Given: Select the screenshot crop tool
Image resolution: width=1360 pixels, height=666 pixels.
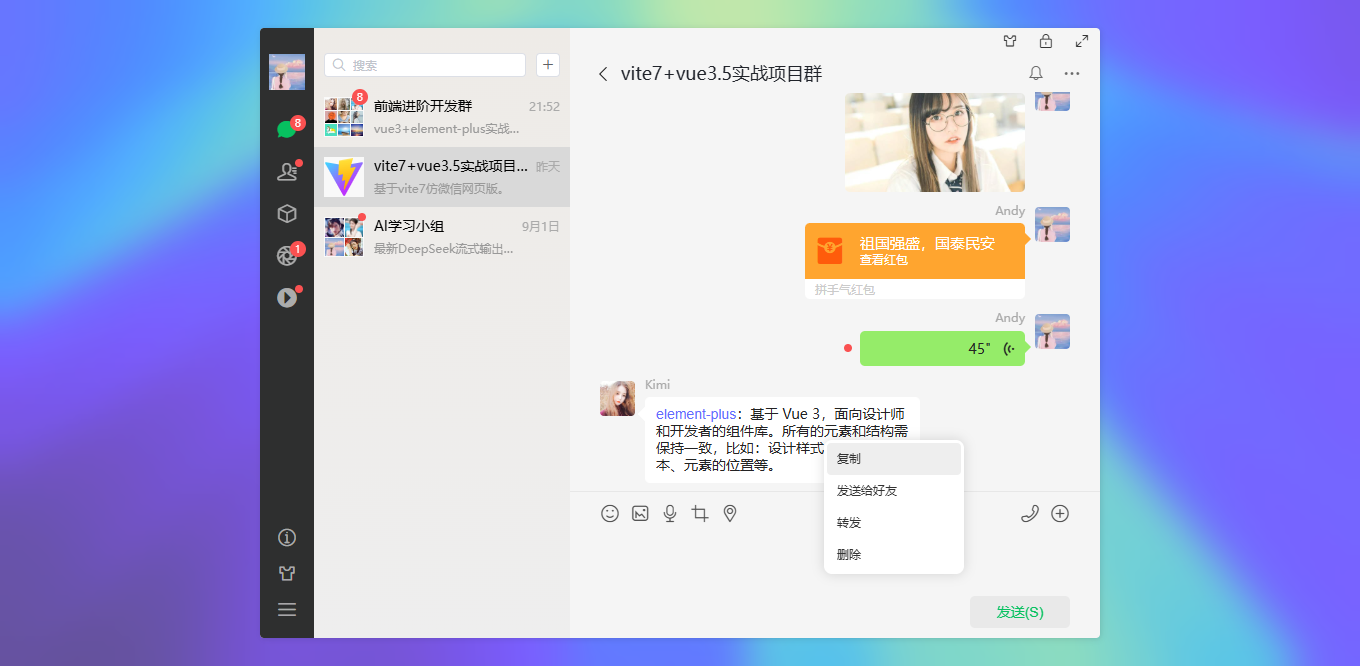Looking at the screenshot, I should click(700, 513).
